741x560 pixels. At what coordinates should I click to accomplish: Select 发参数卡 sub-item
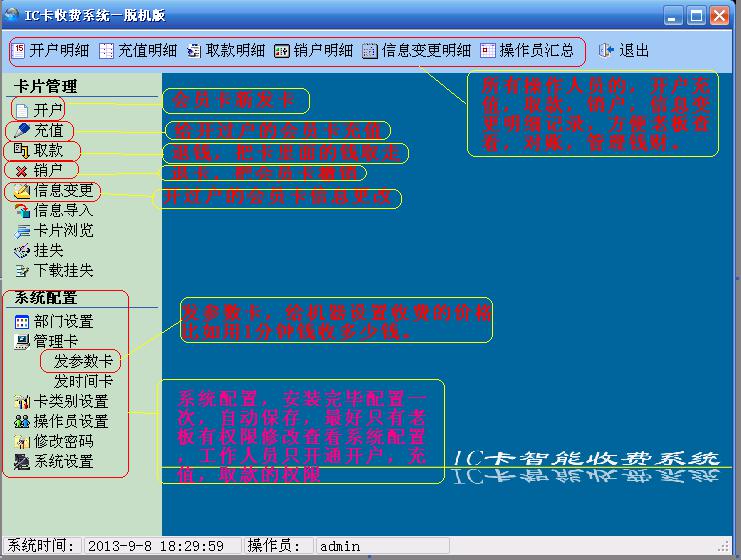(83, 362)
